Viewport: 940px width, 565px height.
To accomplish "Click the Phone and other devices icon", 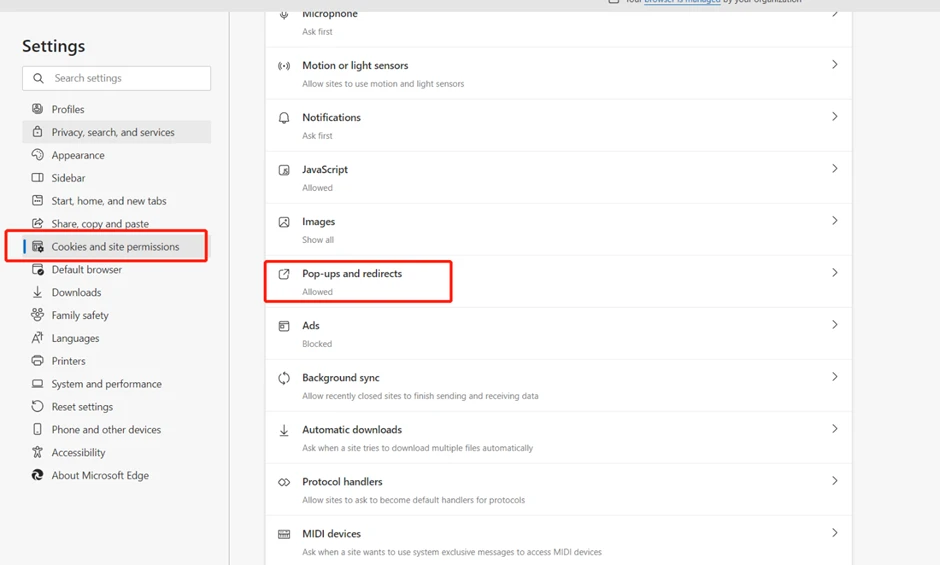I will tap(37, 429).
